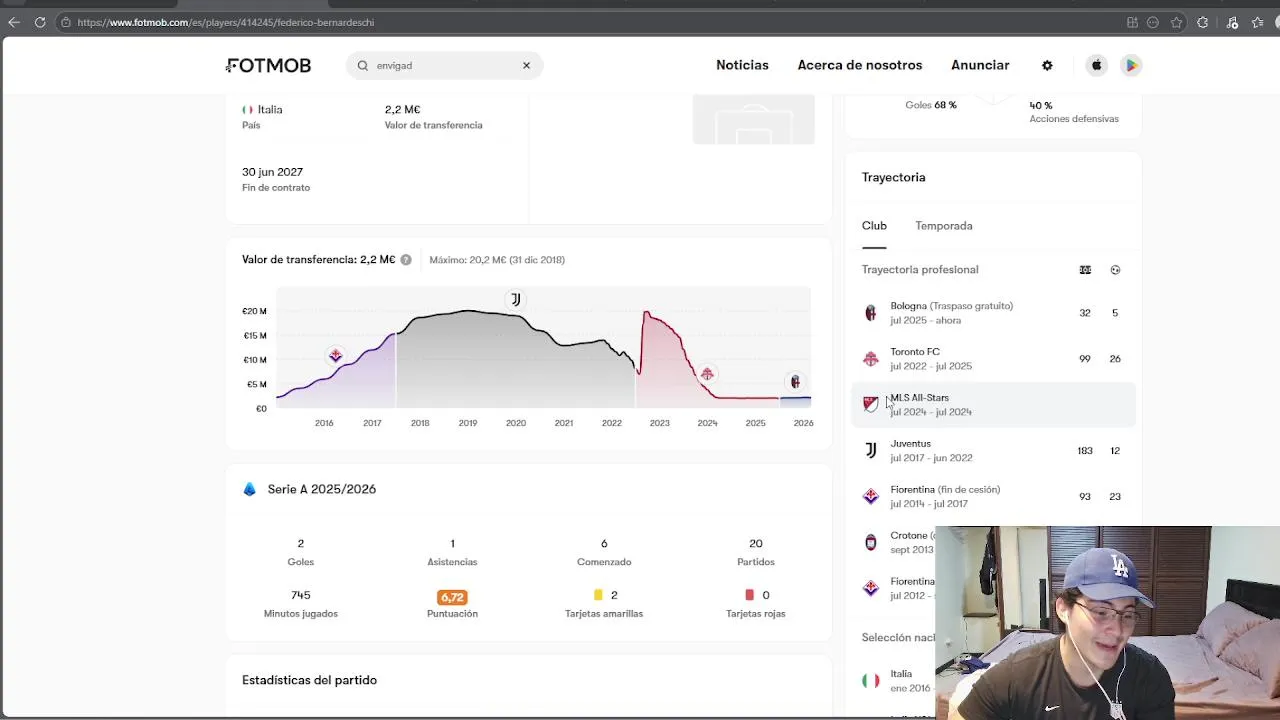Click the Juventus crest in career list
This screenshot has height=720, width=1280.
pyautogui.click(x=871, y=451)
